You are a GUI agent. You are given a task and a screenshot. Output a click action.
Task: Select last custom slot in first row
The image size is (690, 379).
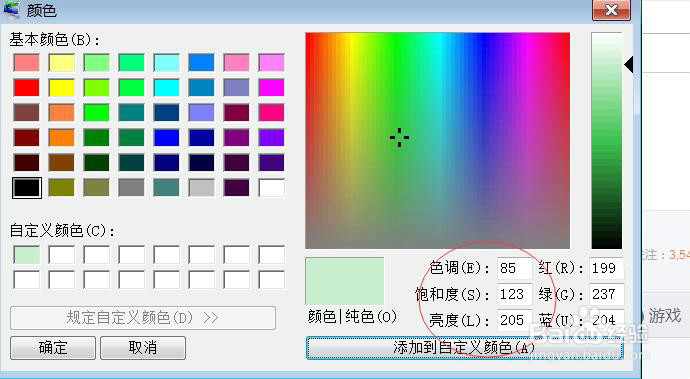pyautogui.click(x=272, y=255)
